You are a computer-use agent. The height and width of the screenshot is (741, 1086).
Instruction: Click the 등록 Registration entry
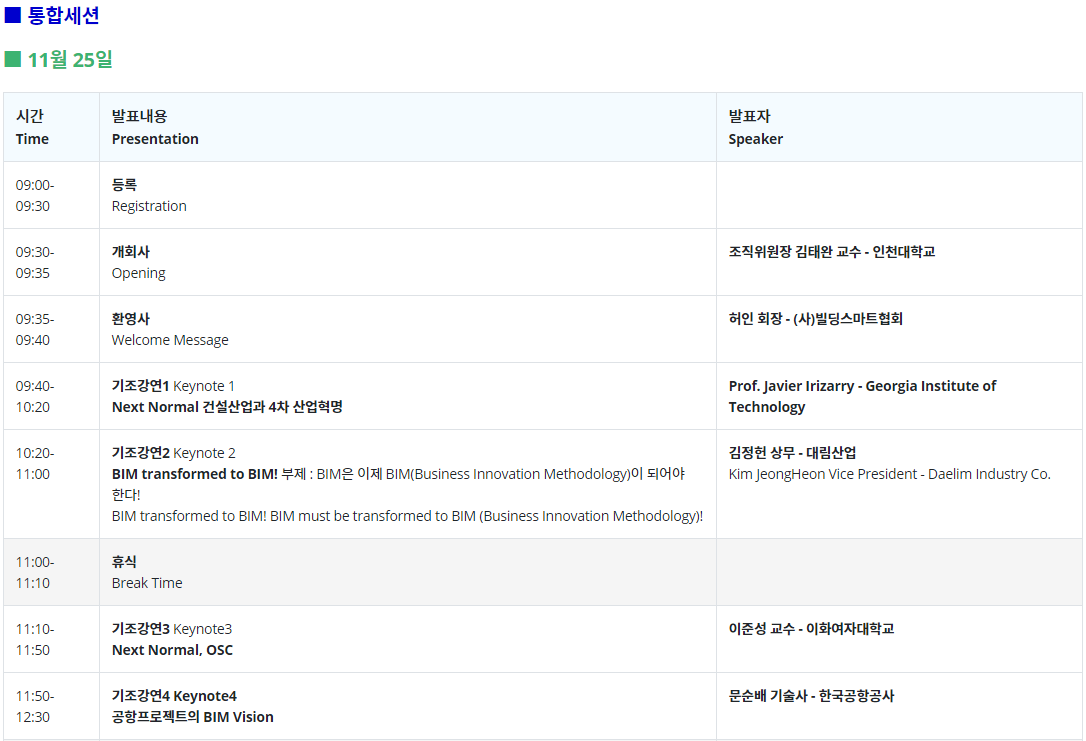click(x=149, y=195)
